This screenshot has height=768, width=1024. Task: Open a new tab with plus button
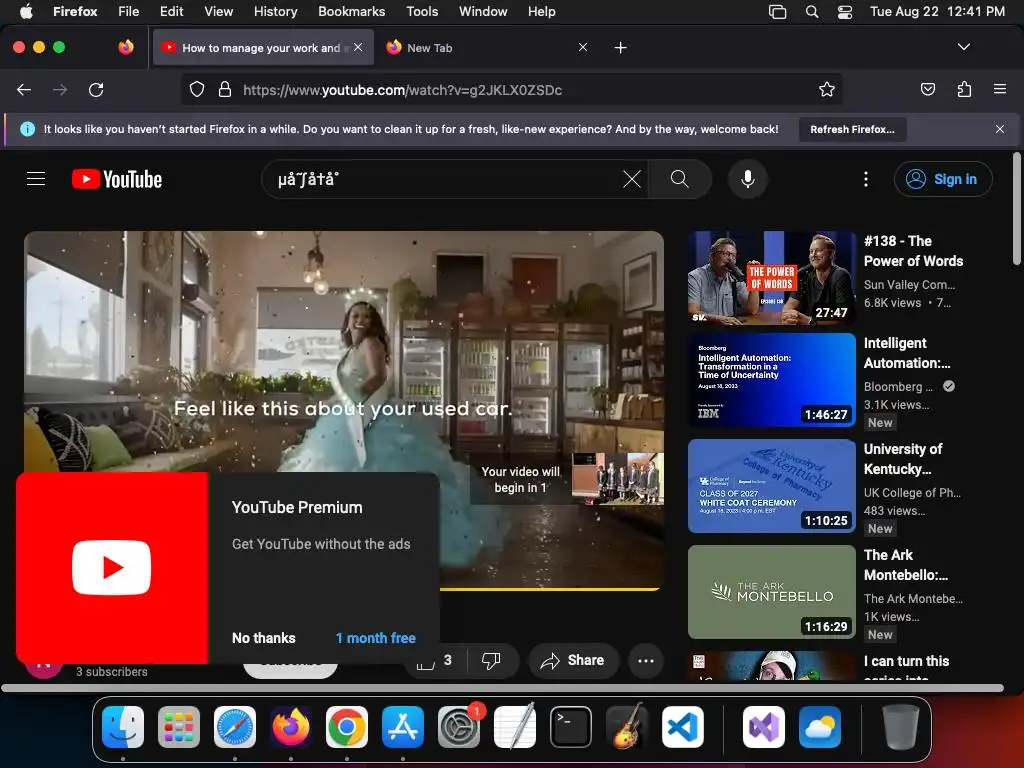tap(620, 48)
